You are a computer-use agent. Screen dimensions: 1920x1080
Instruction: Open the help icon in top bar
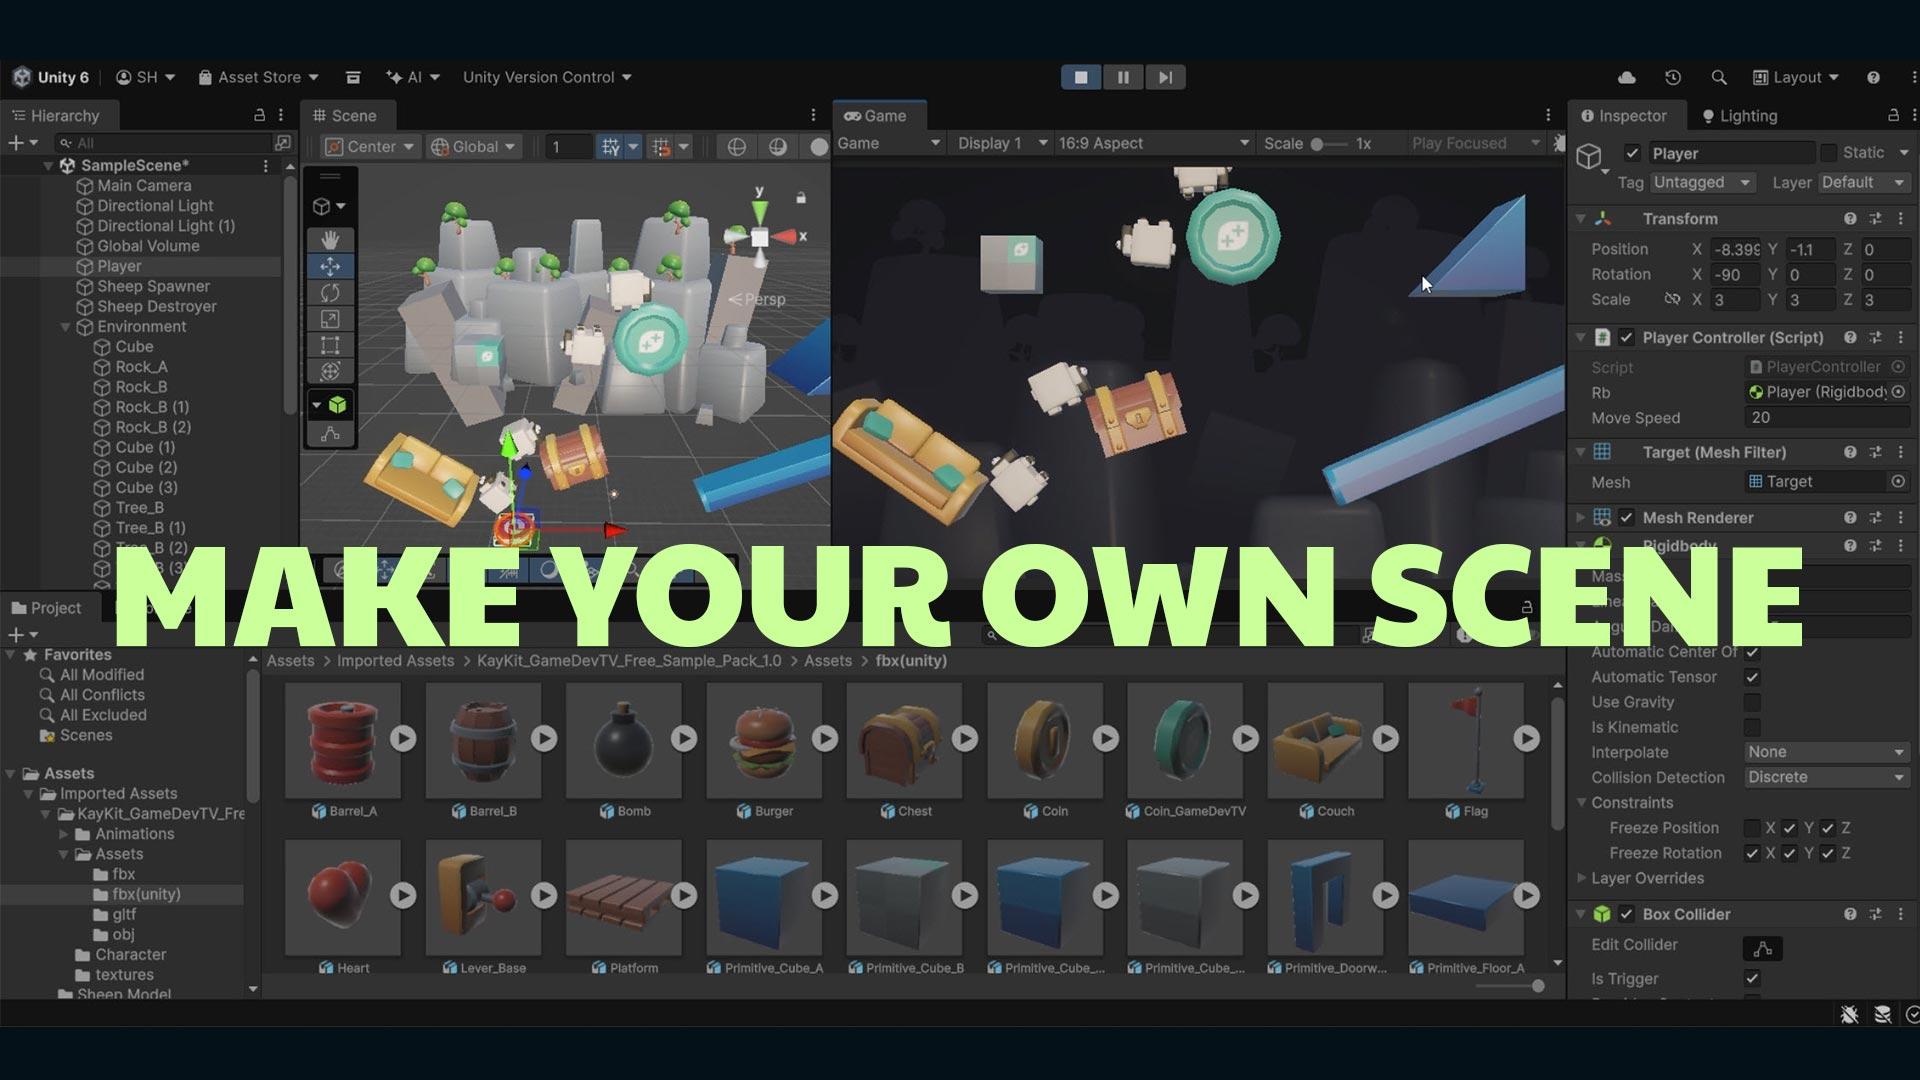[x=1873, y=77]
